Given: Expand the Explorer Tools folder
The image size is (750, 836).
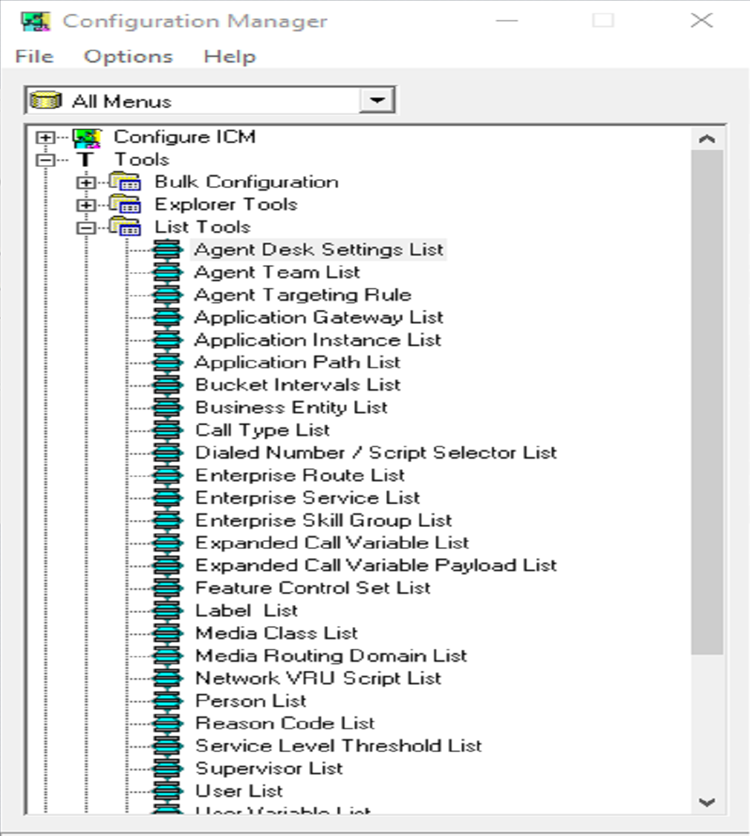Looking at the screenshot, I should (x=85, y=205).
